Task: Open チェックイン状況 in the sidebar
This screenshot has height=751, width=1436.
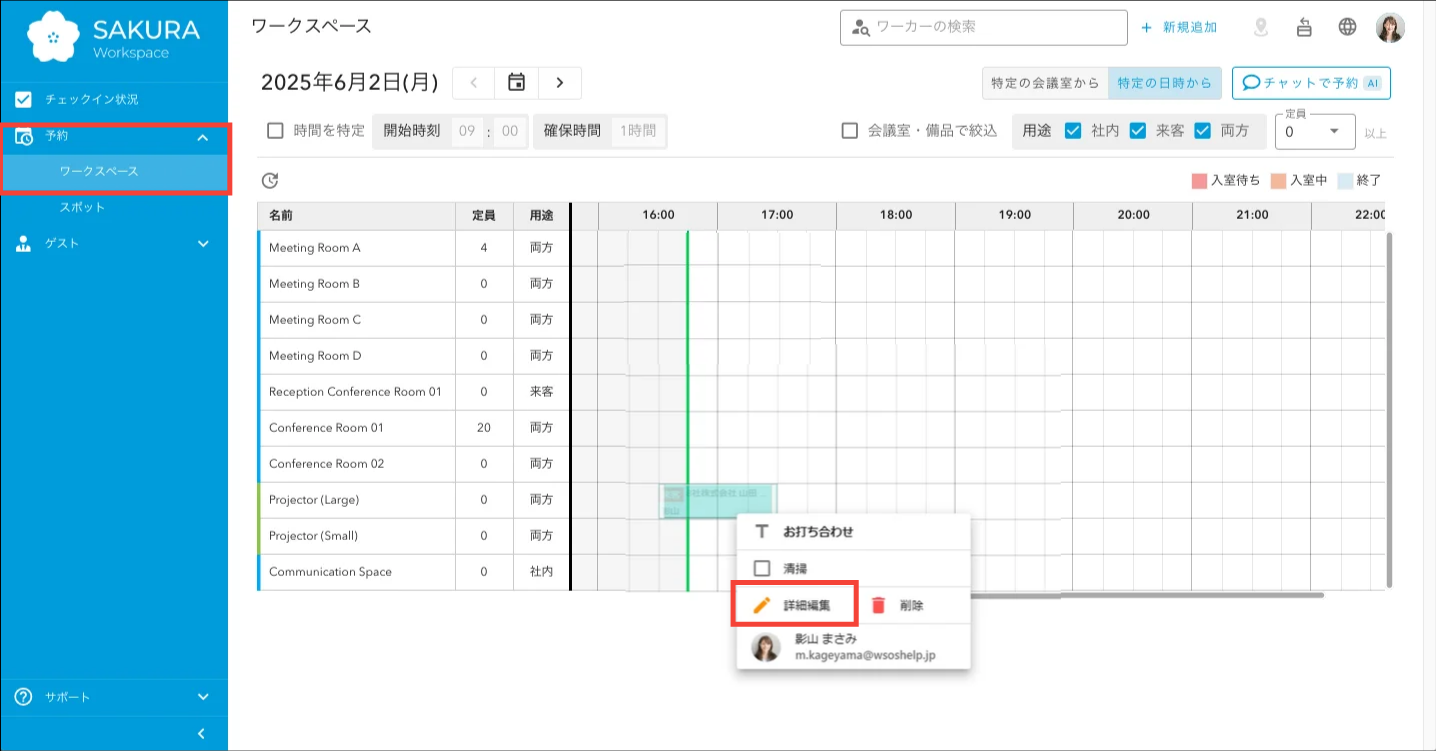Action: [x=91, y=100]
